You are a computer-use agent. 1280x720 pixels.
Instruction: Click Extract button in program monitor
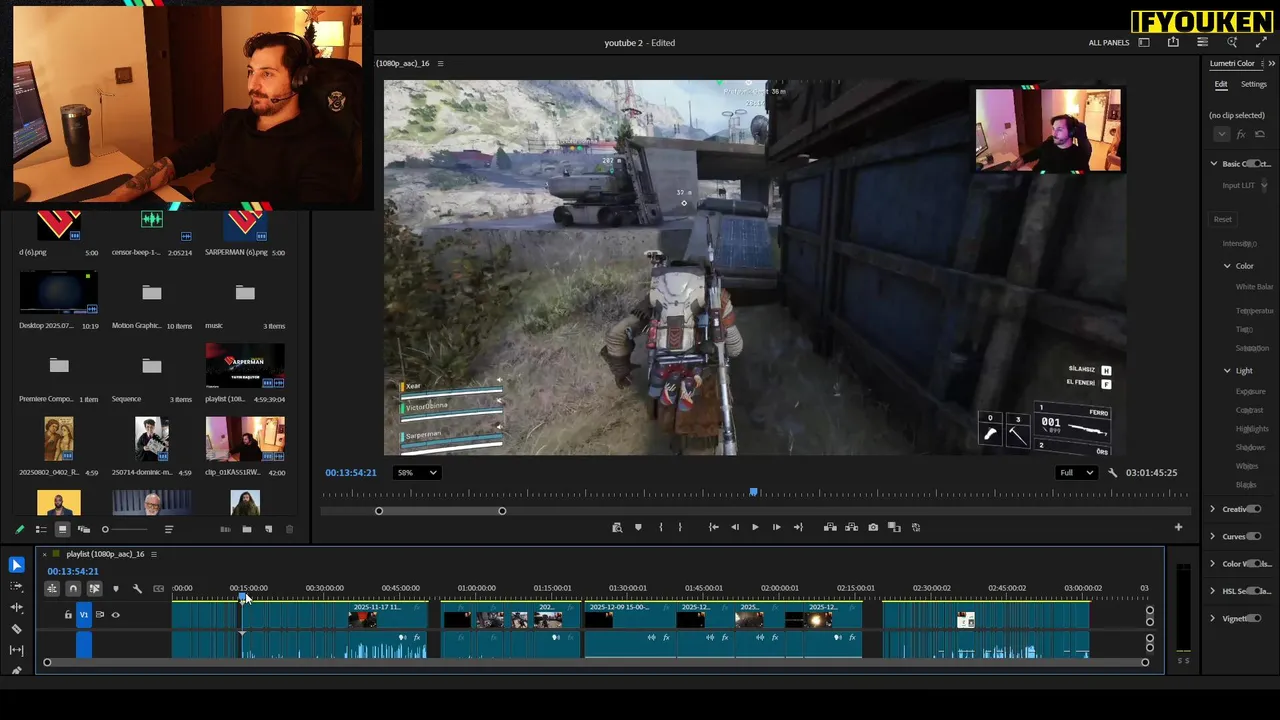pos(851,527)
